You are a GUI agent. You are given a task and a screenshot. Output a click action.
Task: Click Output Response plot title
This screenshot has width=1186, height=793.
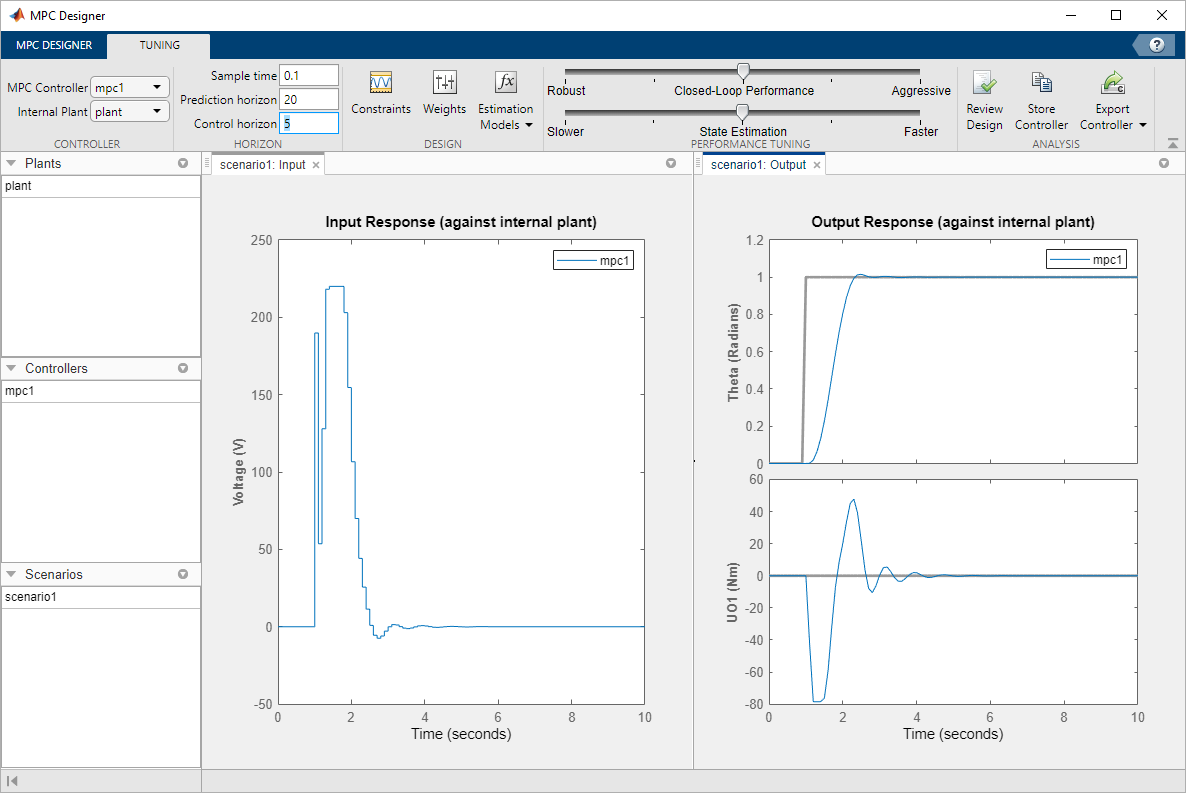953,222
